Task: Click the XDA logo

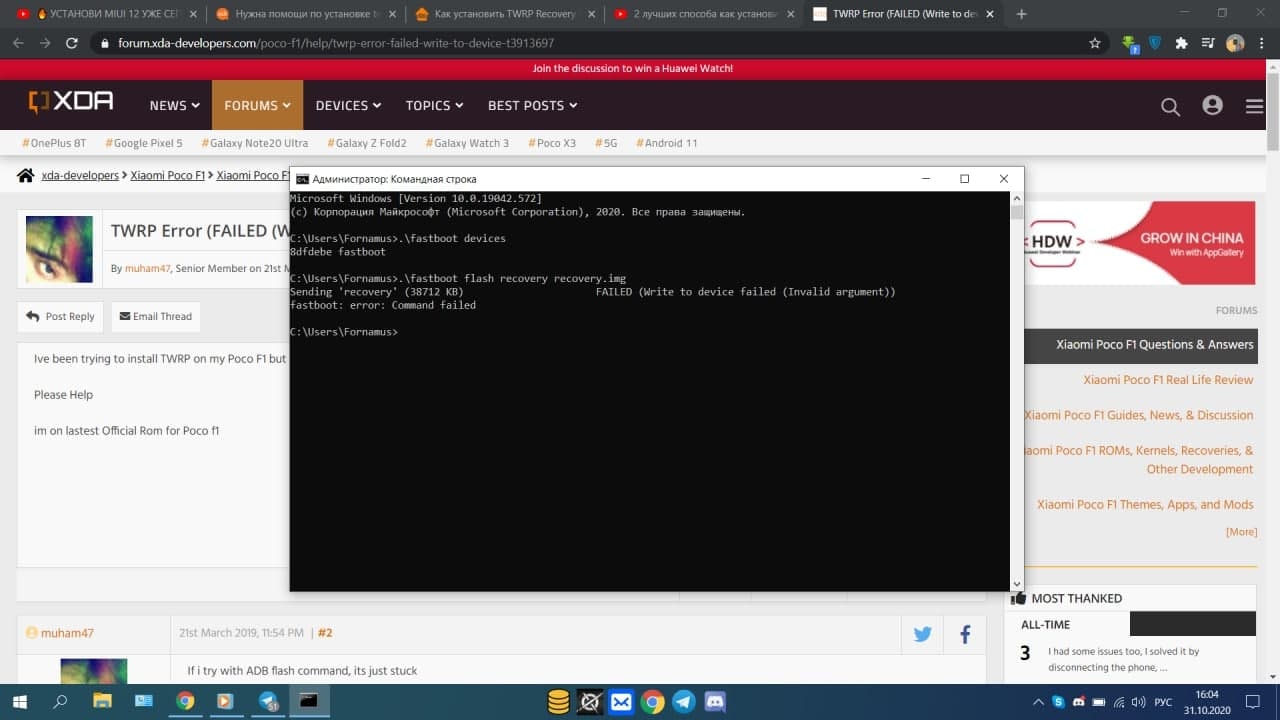Action: (x=71, y=102)
